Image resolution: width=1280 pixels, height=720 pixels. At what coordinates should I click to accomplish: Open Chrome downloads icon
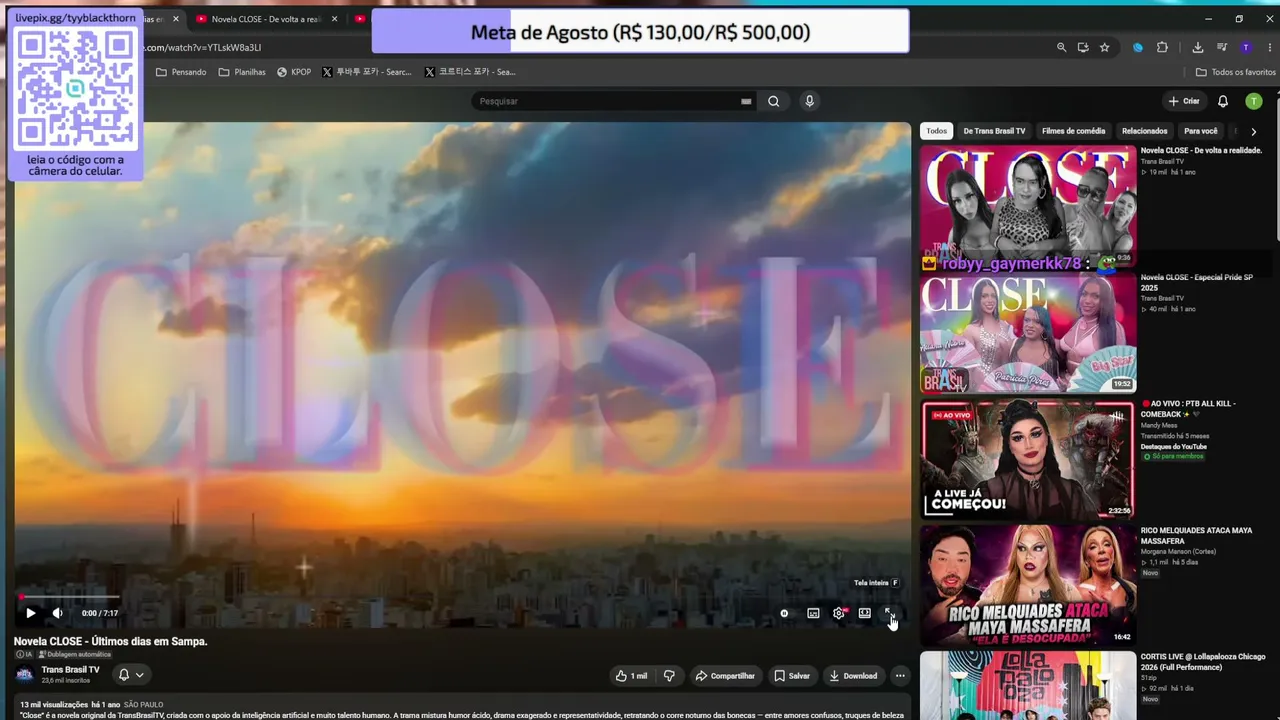(1198, 47)
